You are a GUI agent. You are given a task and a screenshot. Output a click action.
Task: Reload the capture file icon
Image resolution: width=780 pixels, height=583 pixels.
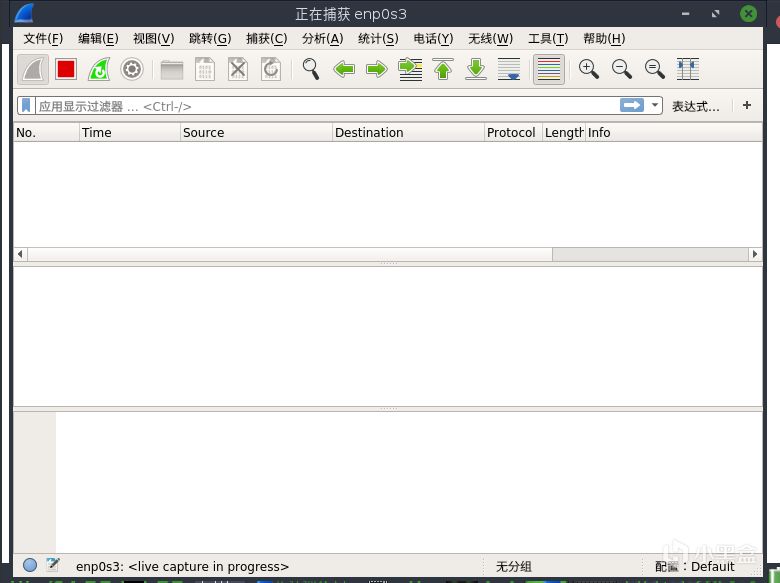(271, 69)
